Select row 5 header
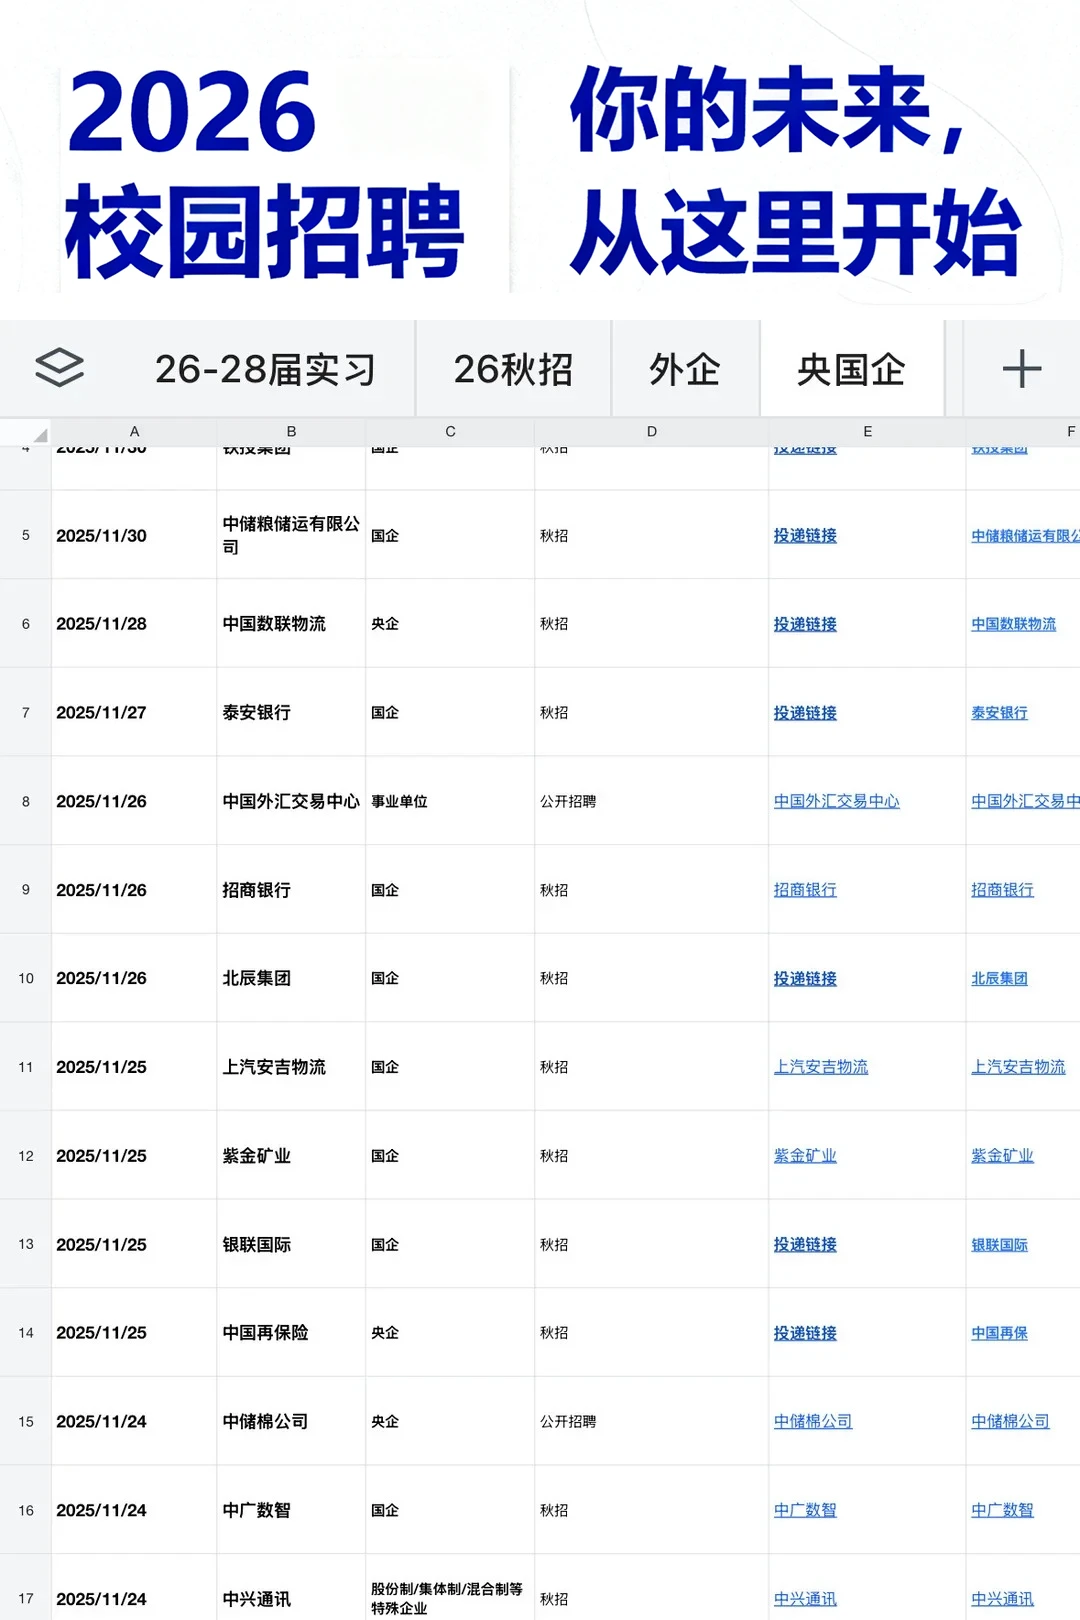This screenshot has height=1620, width=1080. point(26,535)
